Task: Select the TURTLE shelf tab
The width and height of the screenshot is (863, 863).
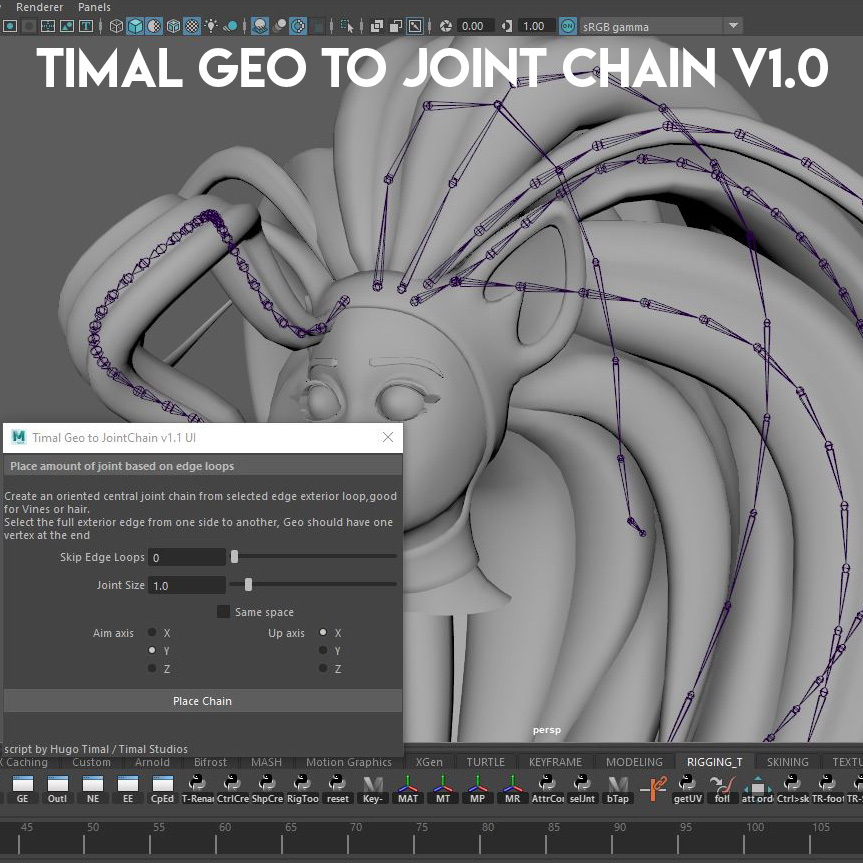Action: 485,762
